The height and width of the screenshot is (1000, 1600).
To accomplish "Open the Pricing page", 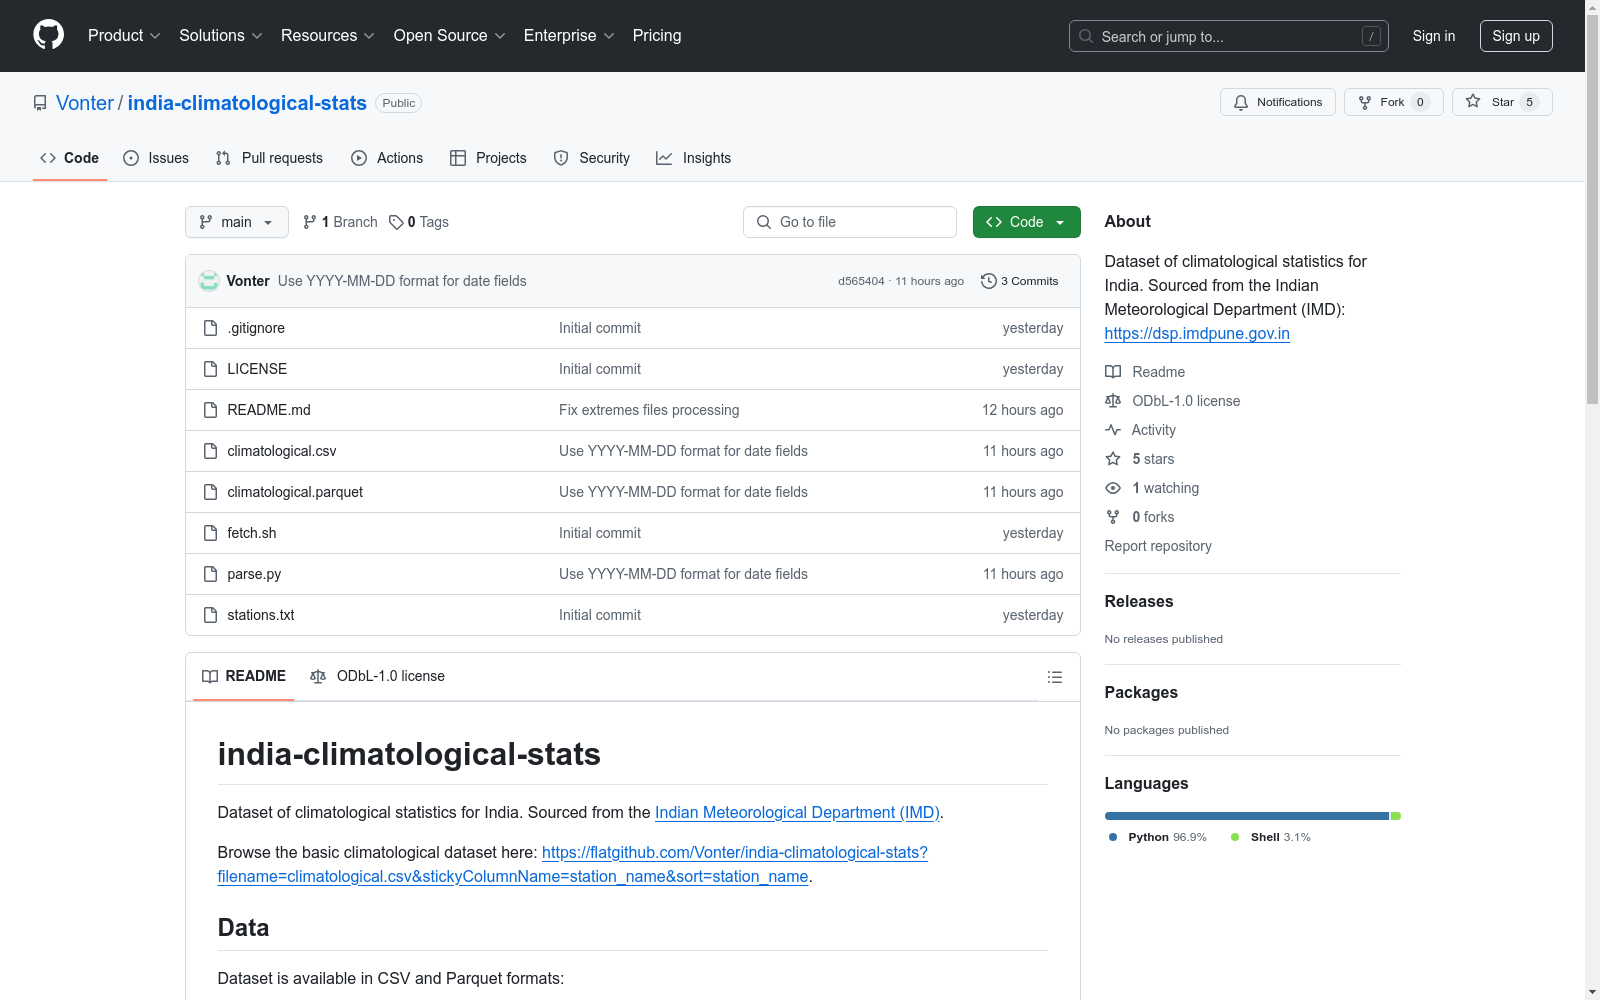I will (657, 35).
